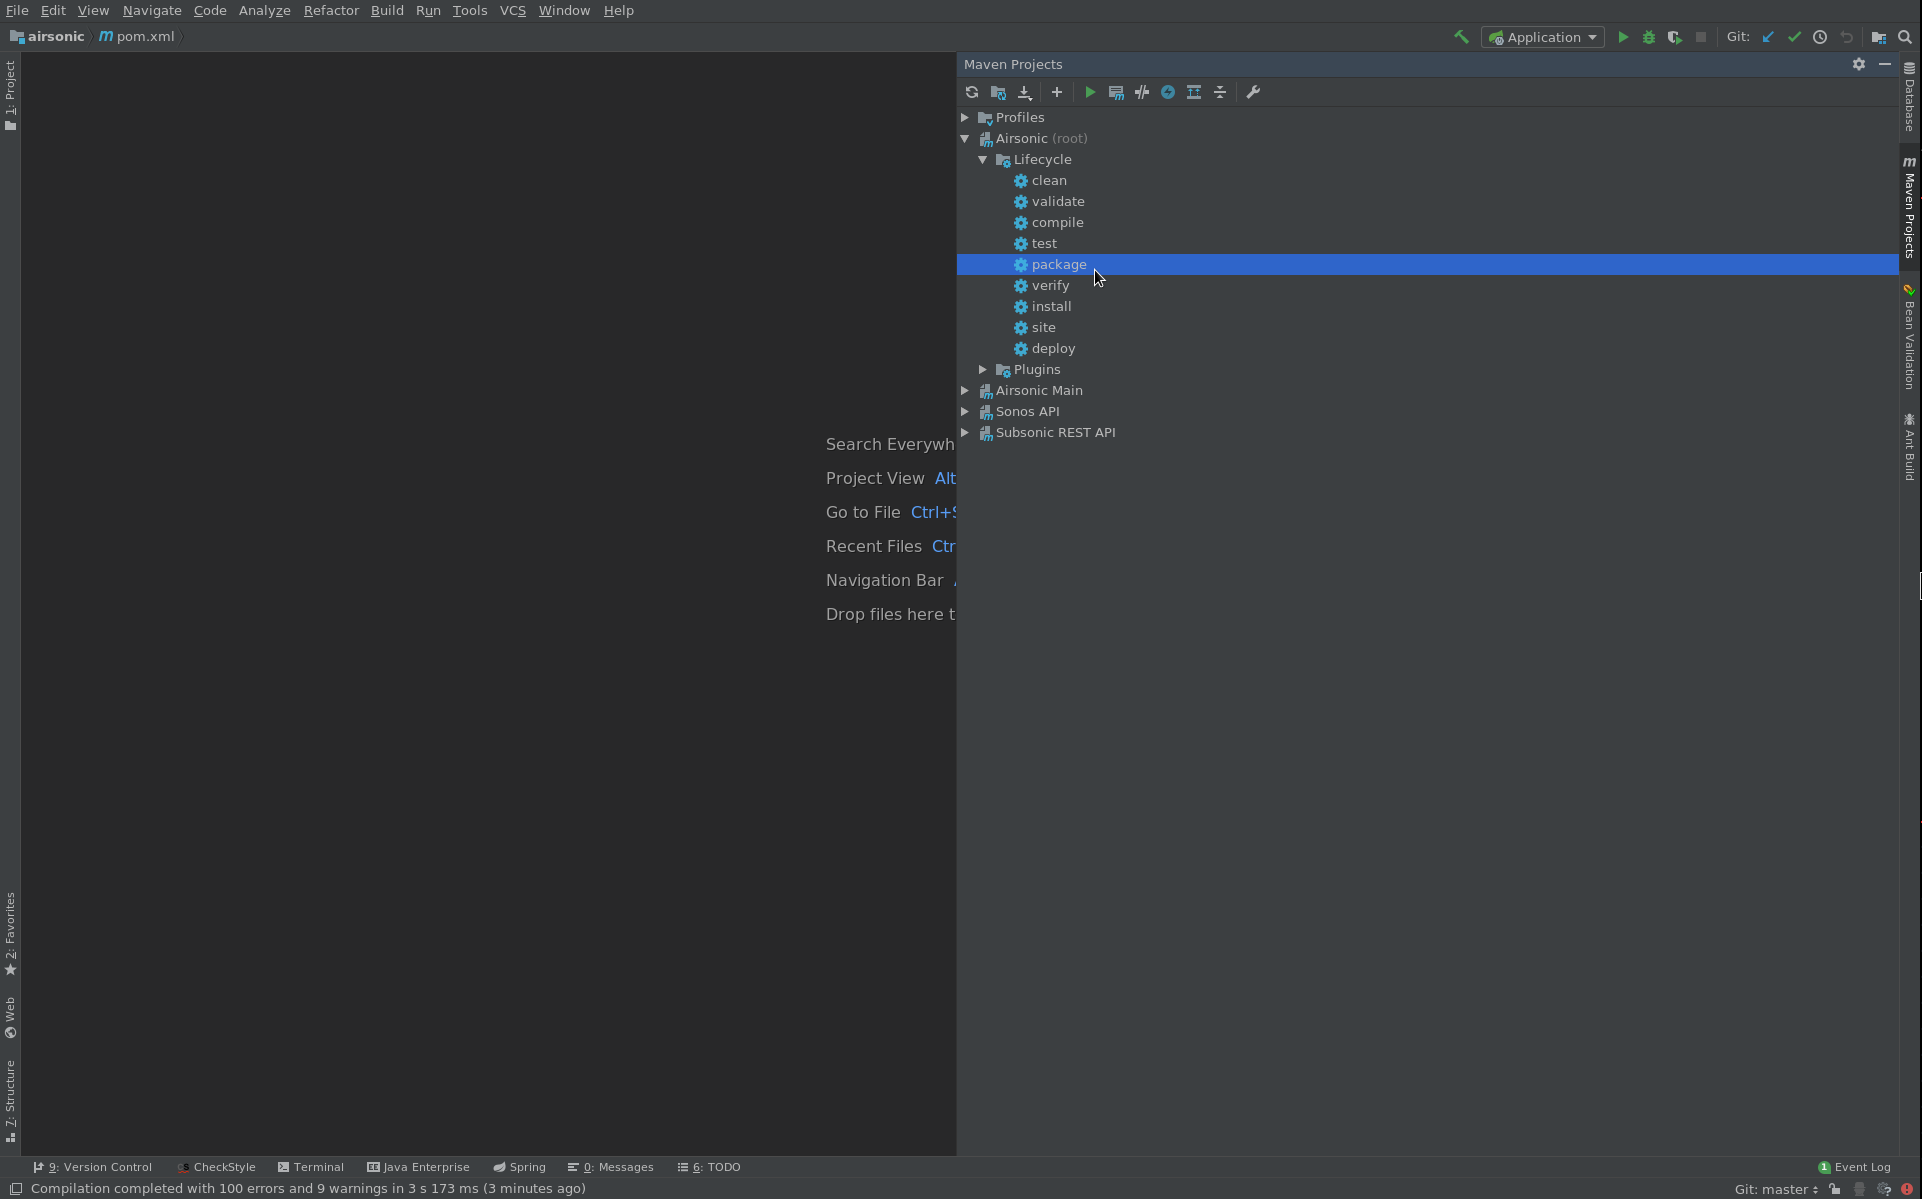Open the VCS menu
This screenshot has height=1199, width=1922.
click(512, 10)
